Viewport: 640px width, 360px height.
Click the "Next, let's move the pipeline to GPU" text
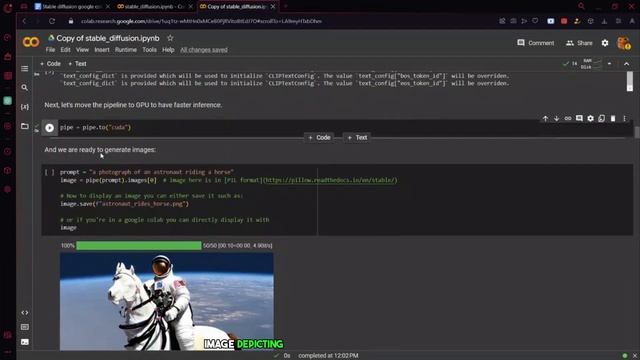[x=133, y=105]
